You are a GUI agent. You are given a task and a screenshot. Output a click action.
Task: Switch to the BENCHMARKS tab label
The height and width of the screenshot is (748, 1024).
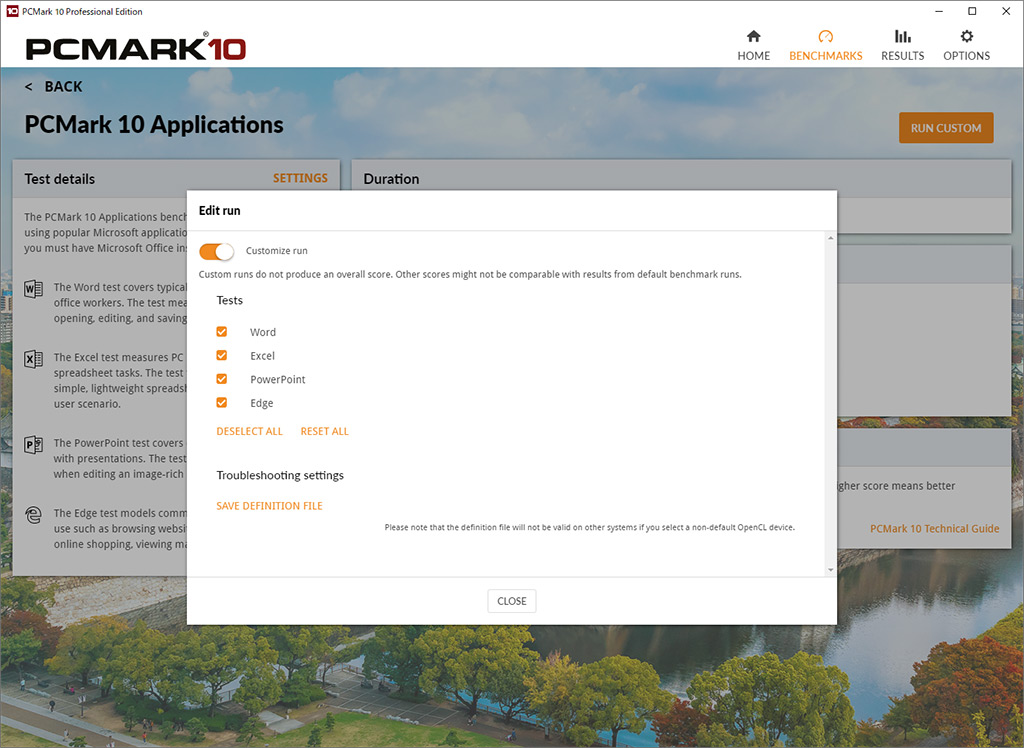(825, 56)
